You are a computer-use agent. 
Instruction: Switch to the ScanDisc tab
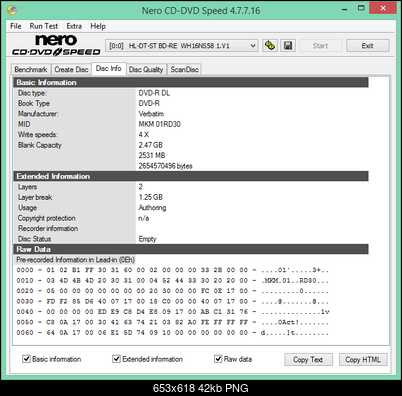[184, 69]
